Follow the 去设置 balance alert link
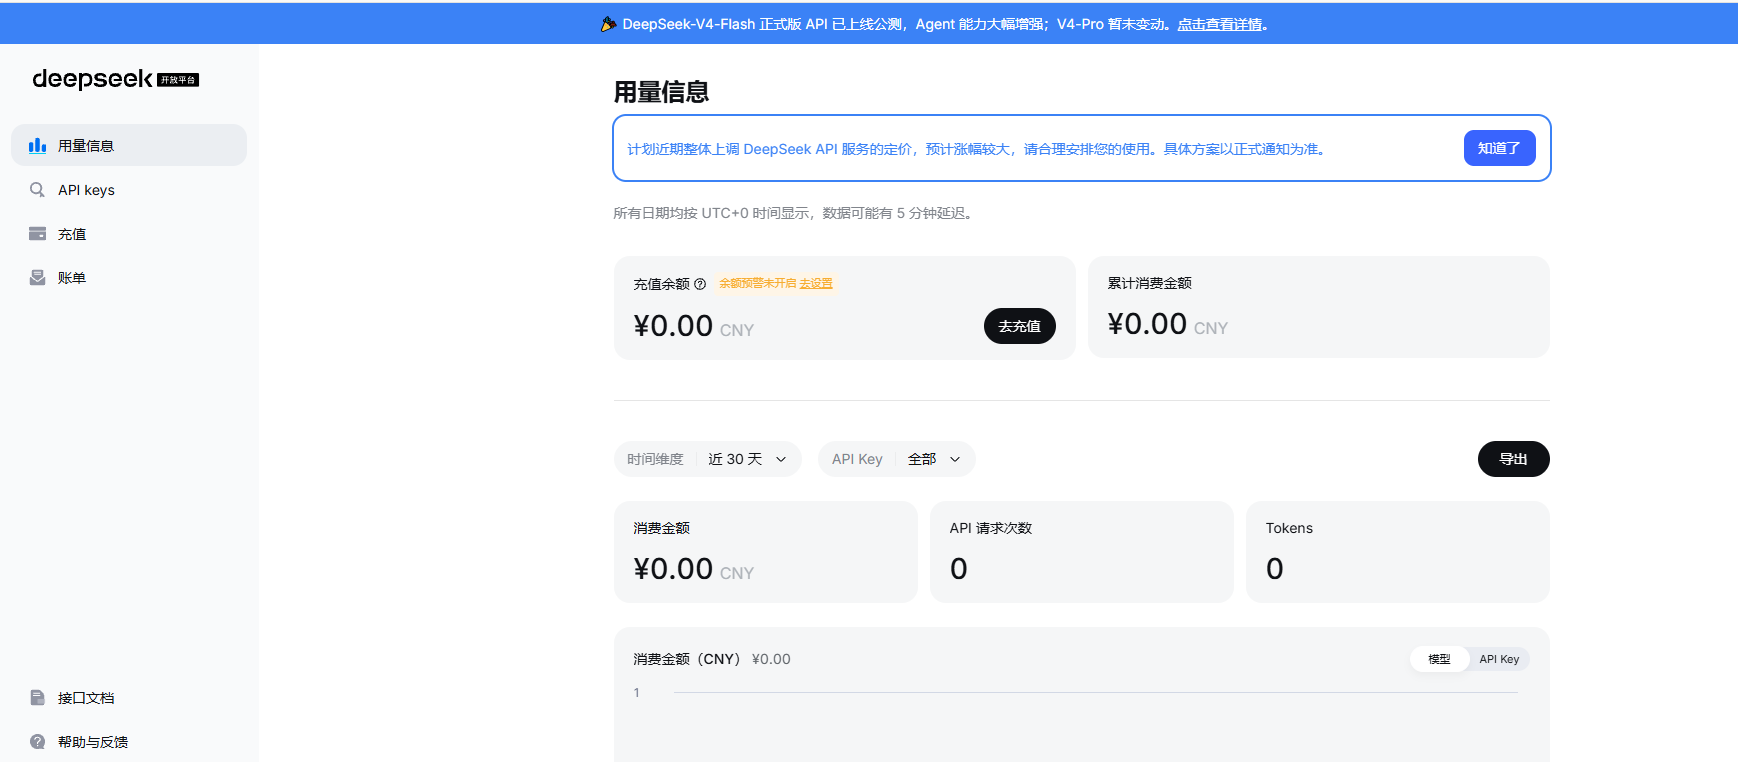This screenshot has width=1738, height=762. (x=816, y=284)
